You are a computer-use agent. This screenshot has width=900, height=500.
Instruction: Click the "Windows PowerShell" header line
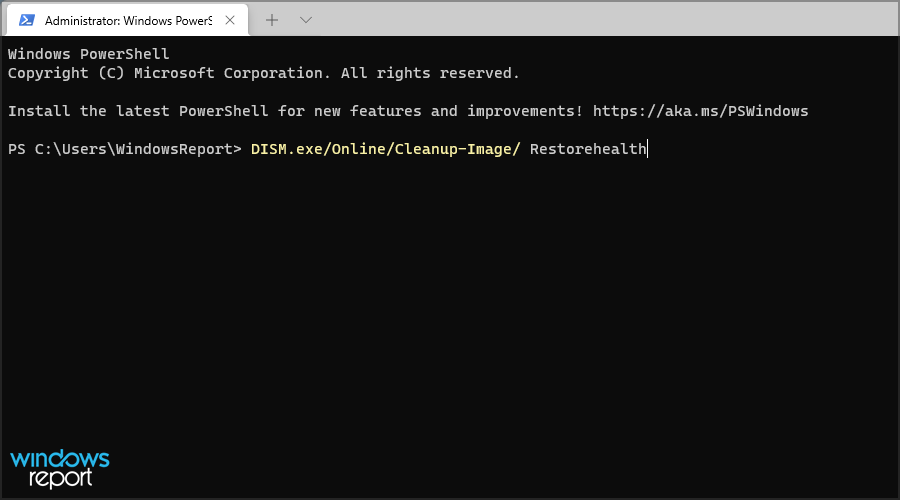(89, 54)
